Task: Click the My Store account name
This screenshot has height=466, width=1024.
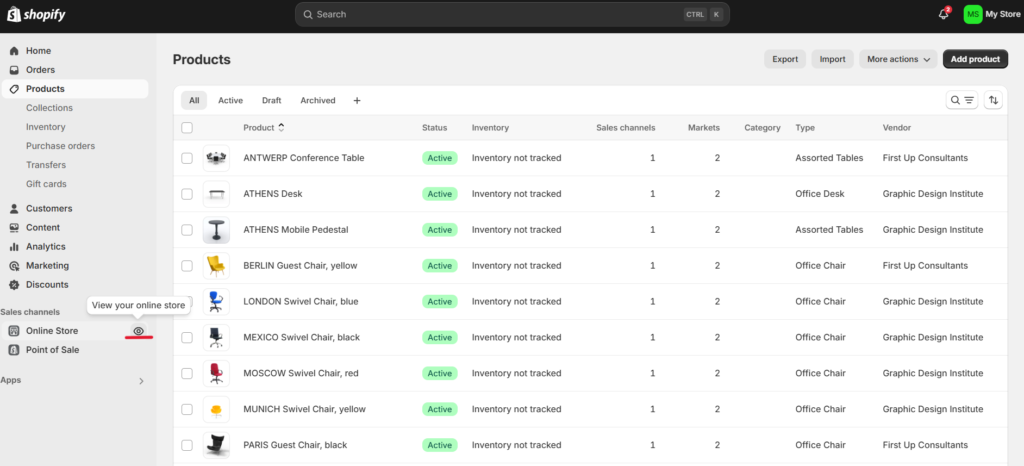Action: pos(1002,14)
